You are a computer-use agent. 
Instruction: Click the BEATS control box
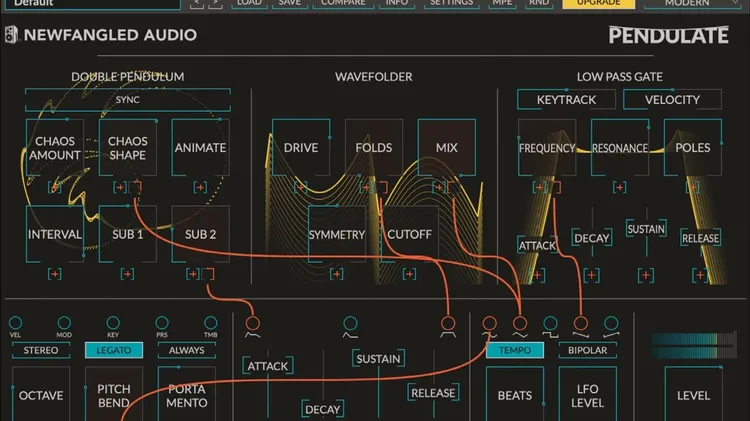point(515,395)
